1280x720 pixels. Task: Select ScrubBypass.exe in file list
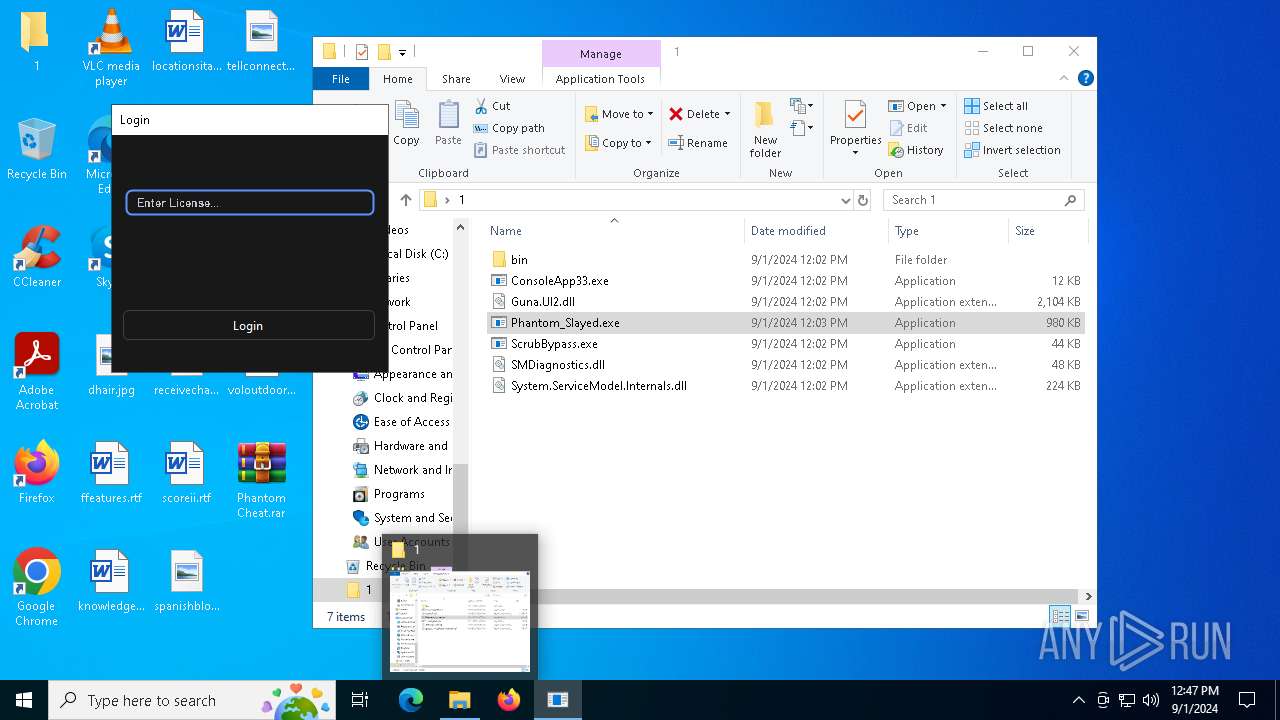[785, 344]
